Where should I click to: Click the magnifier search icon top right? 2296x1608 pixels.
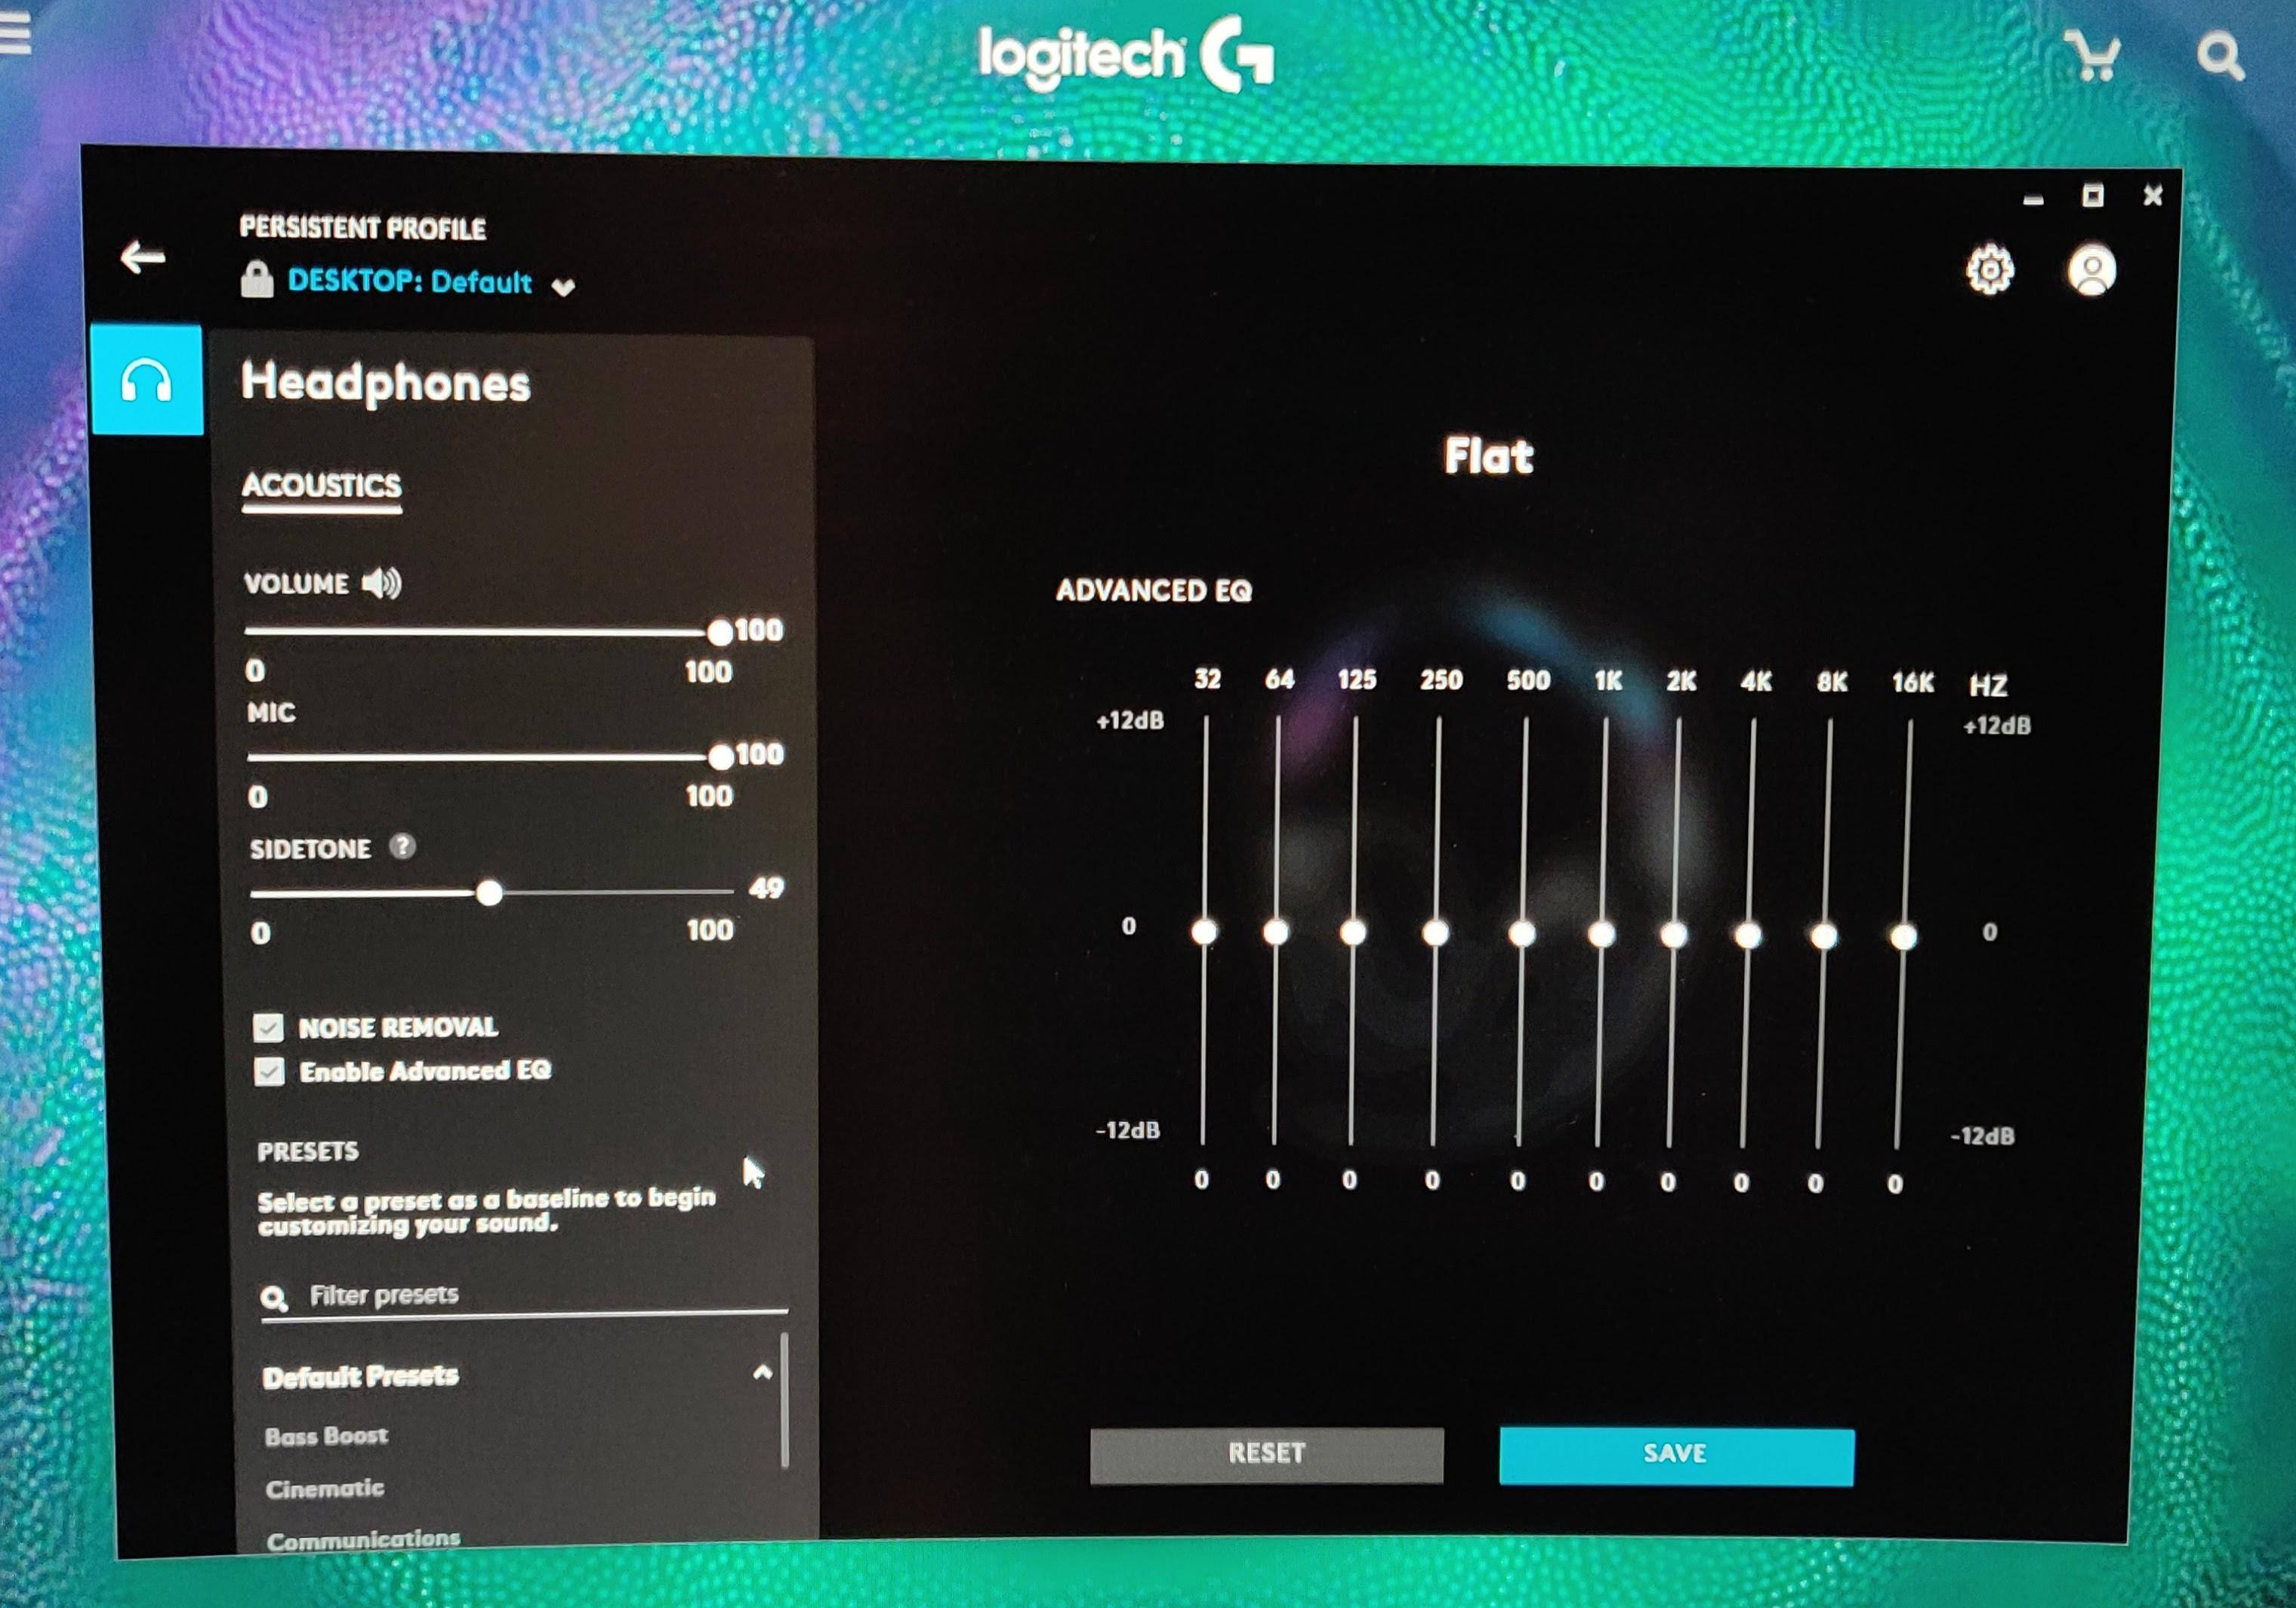(x=2220, y=57)
